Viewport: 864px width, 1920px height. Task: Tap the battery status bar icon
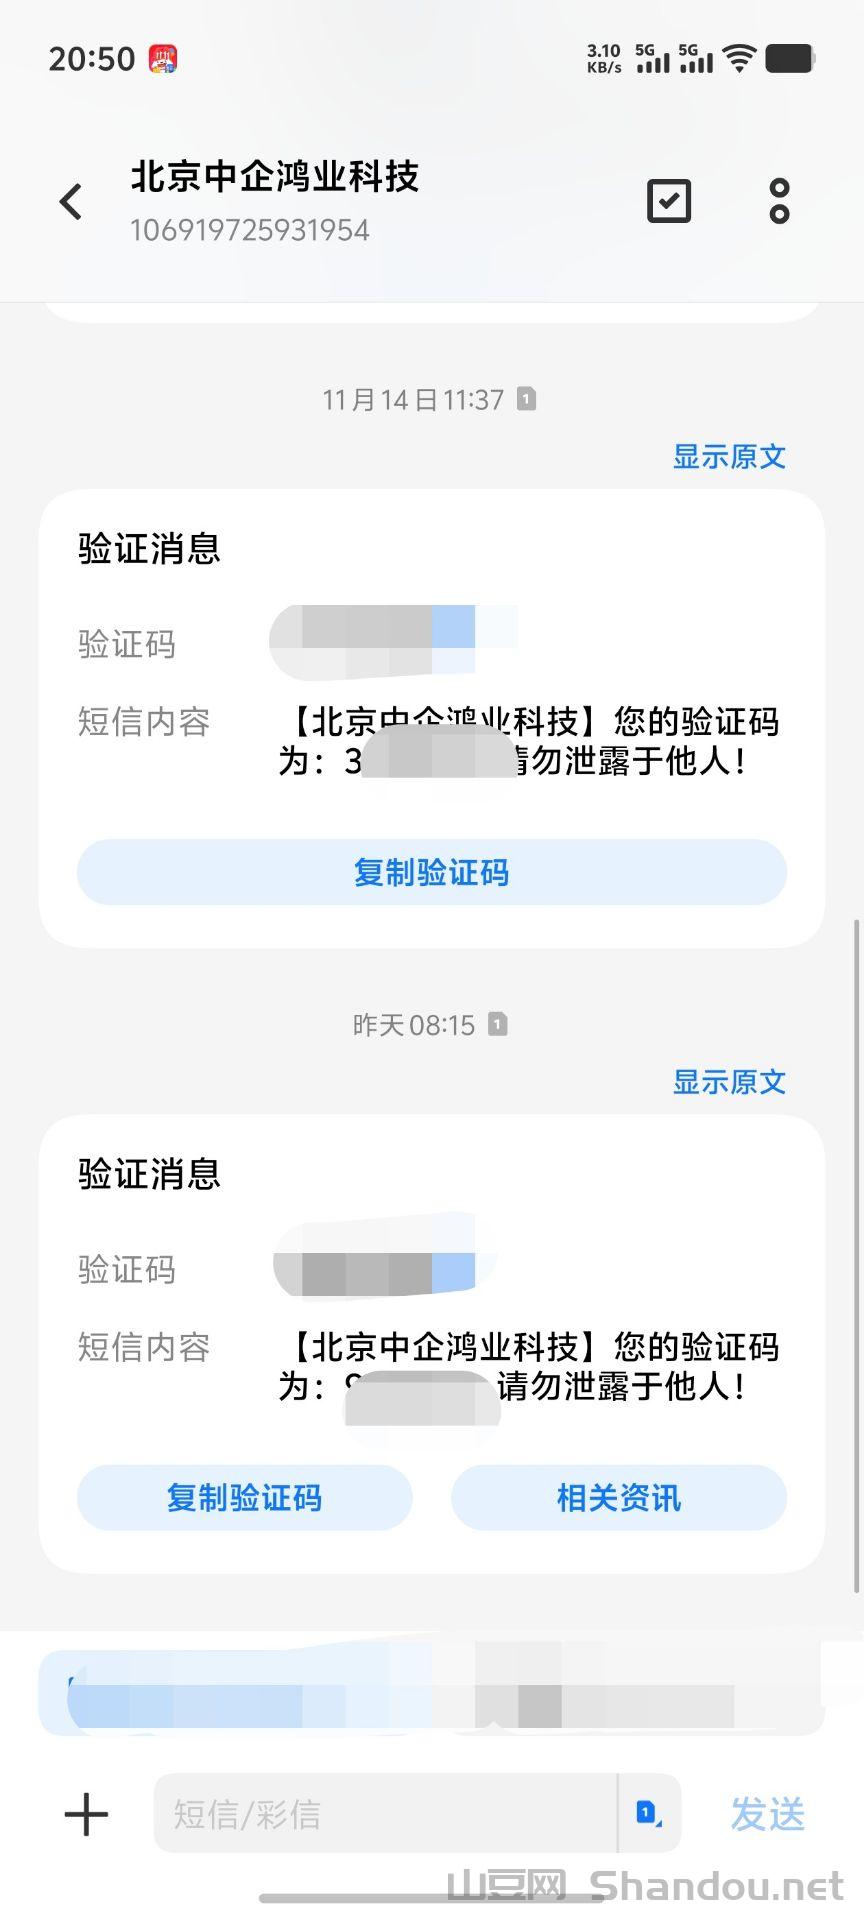tap(790, 59)
